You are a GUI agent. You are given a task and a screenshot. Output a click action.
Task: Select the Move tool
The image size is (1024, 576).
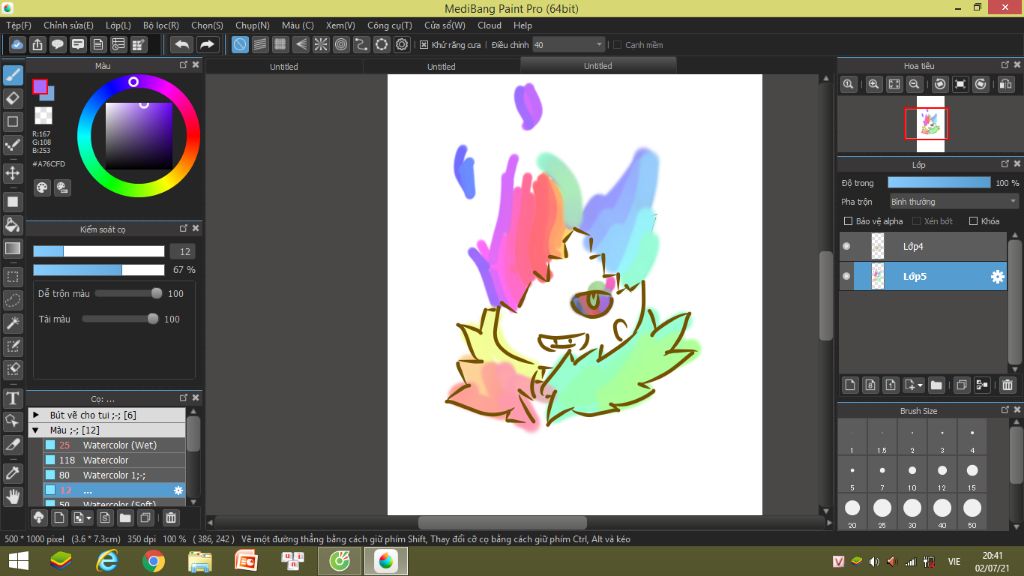click(x=13, y=173)
